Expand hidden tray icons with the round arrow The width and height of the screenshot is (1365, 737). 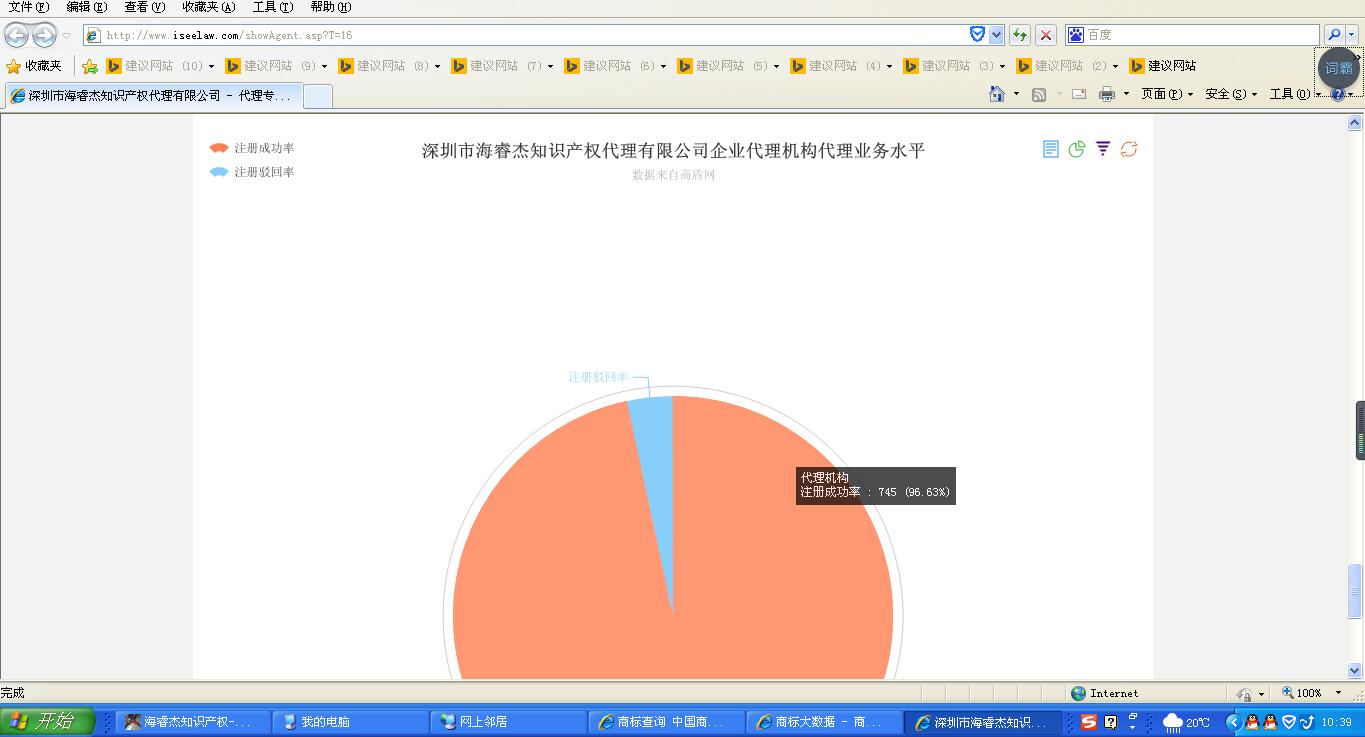1233,722
